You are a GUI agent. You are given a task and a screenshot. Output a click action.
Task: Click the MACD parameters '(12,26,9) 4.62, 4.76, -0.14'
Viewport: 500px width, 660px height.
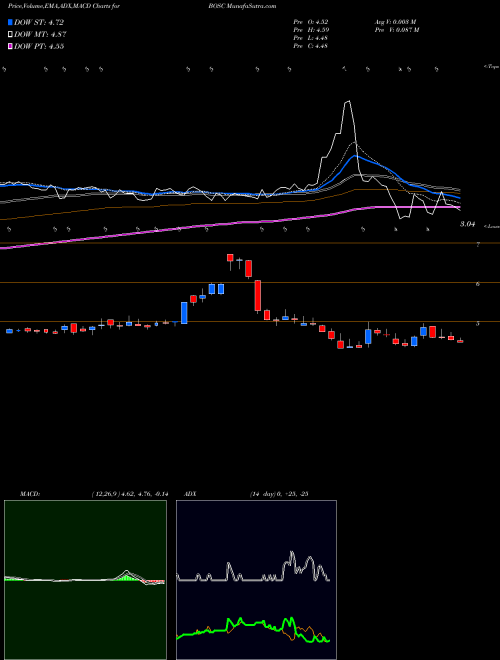(x=130, y=494)
